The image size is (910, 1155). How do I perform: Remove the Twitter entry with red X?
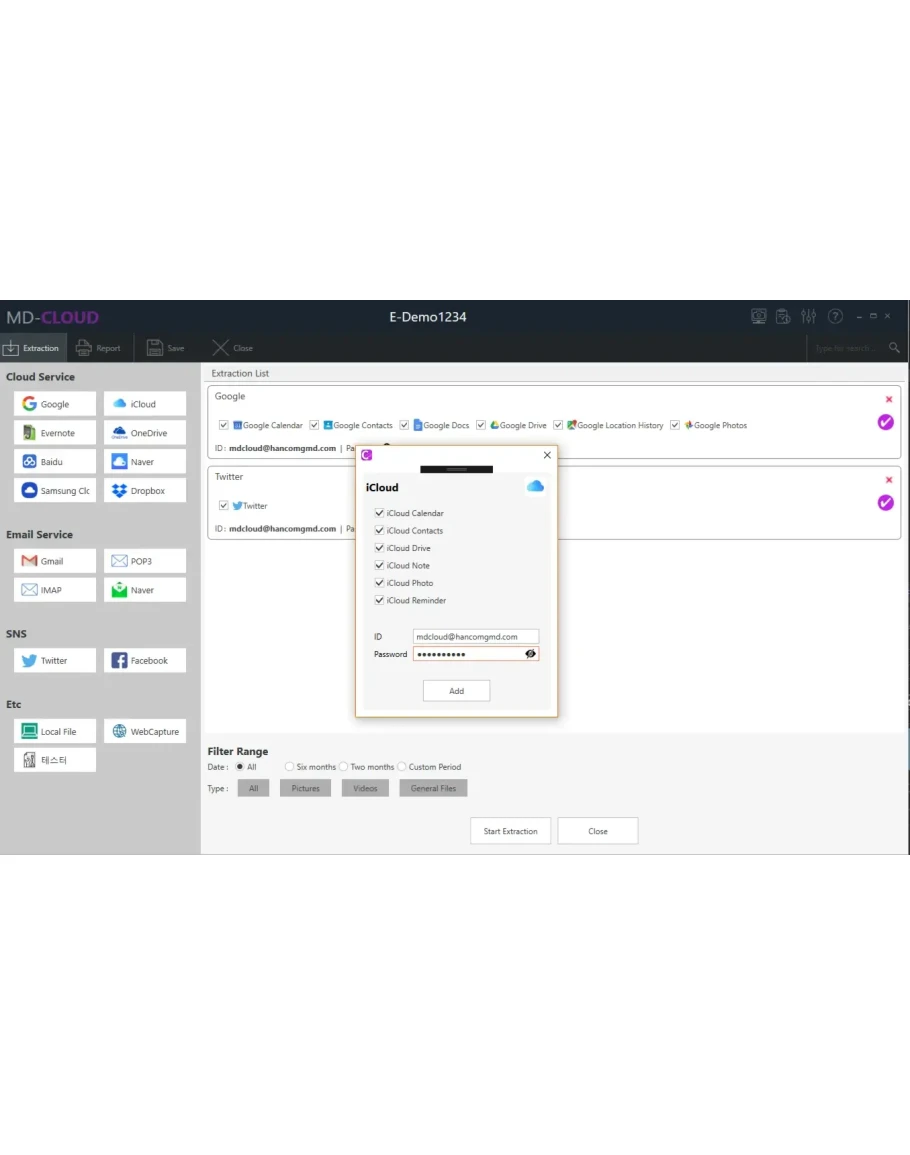click(889, 480)
